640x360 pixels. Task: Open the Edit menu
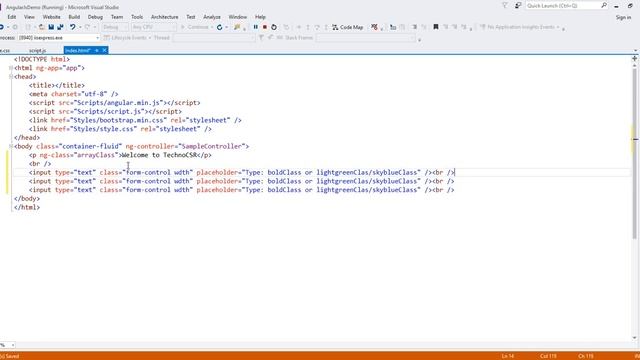12,17
